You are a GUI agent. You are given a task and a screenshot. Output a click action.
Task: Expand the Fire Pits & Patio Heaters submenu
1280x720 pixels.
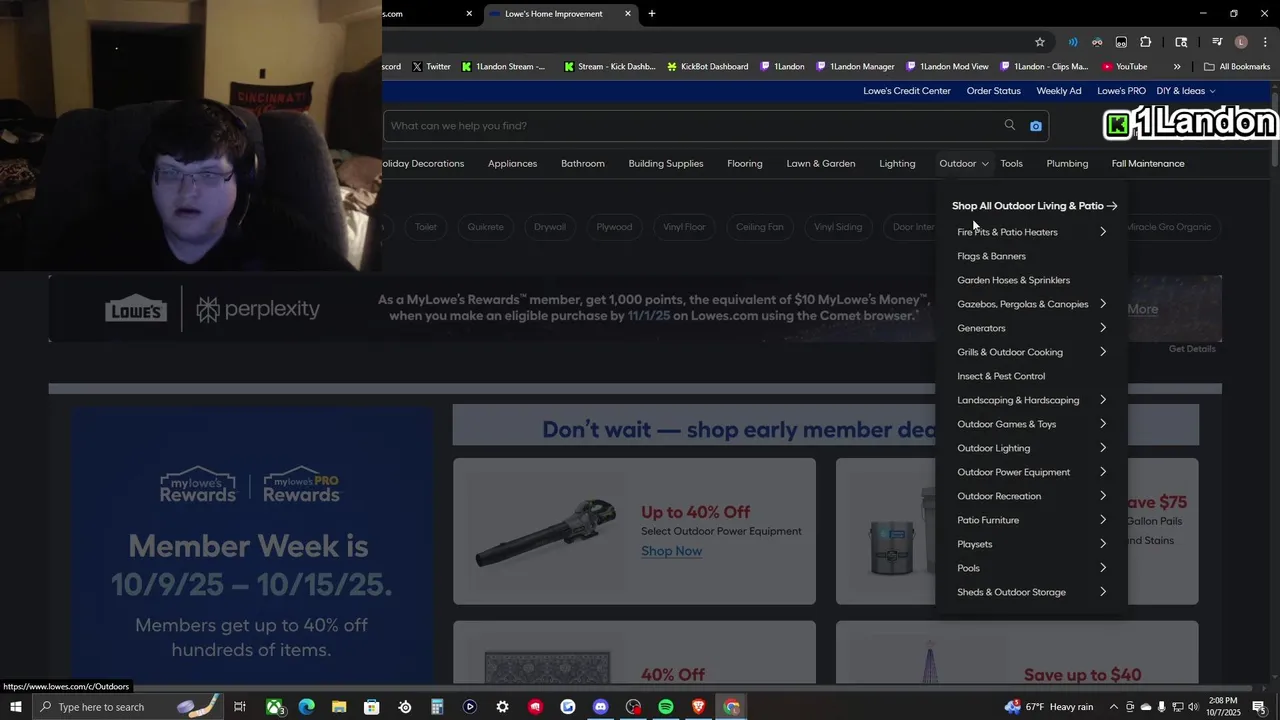pyautogui.click(x=1103, y=232)
